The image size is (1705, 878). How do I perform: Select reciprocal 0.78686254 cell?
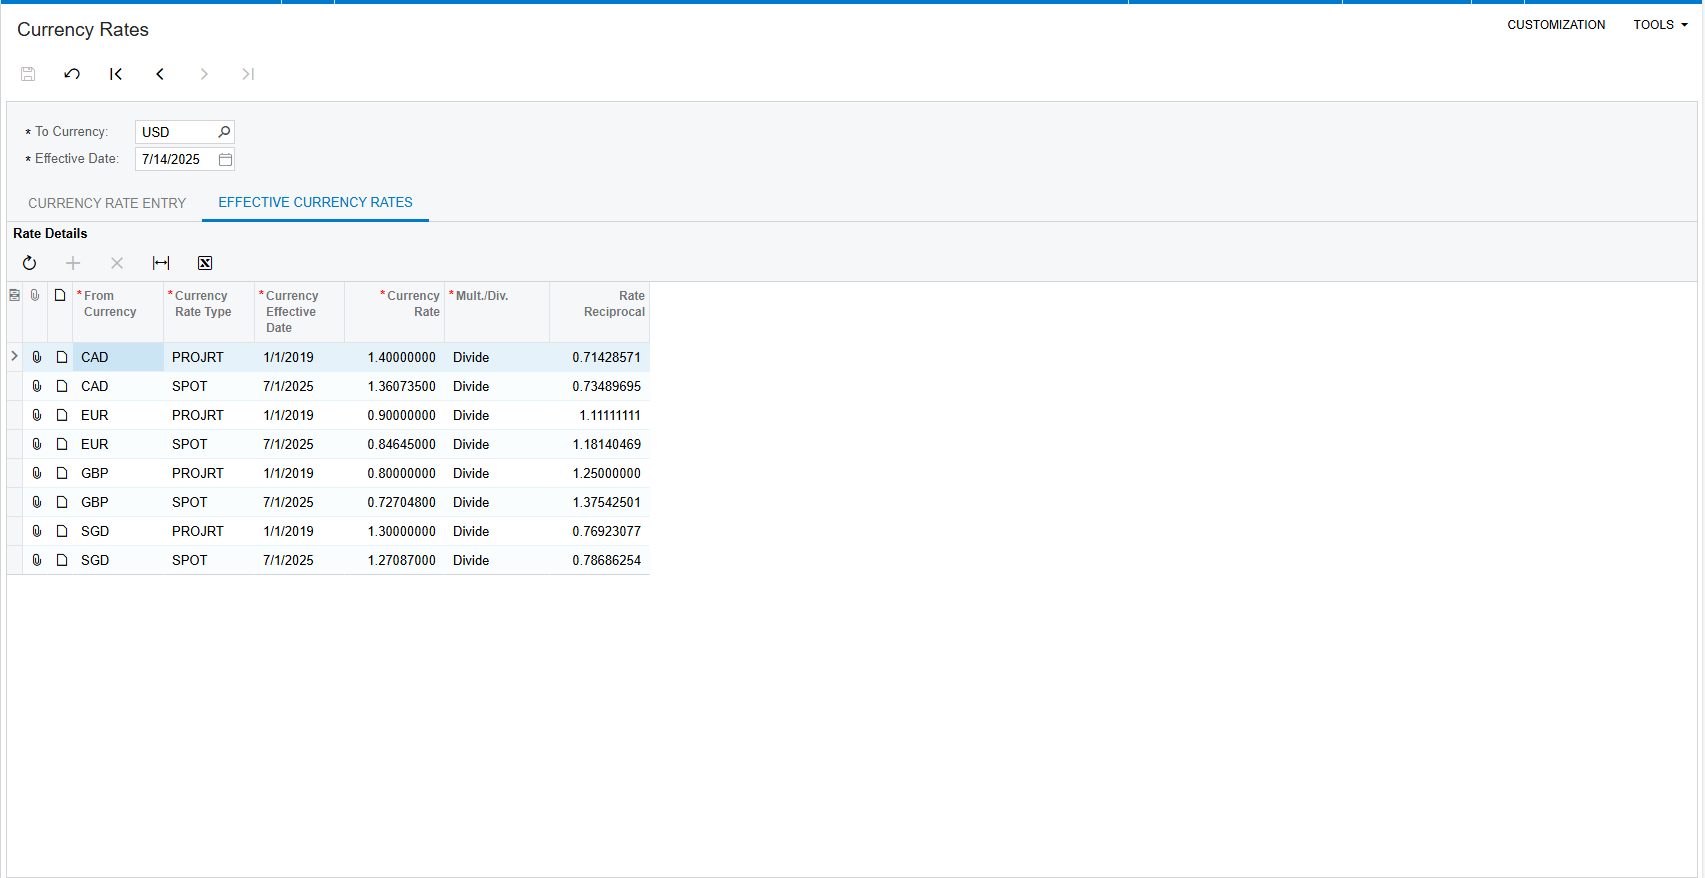[x=600, y=560]
